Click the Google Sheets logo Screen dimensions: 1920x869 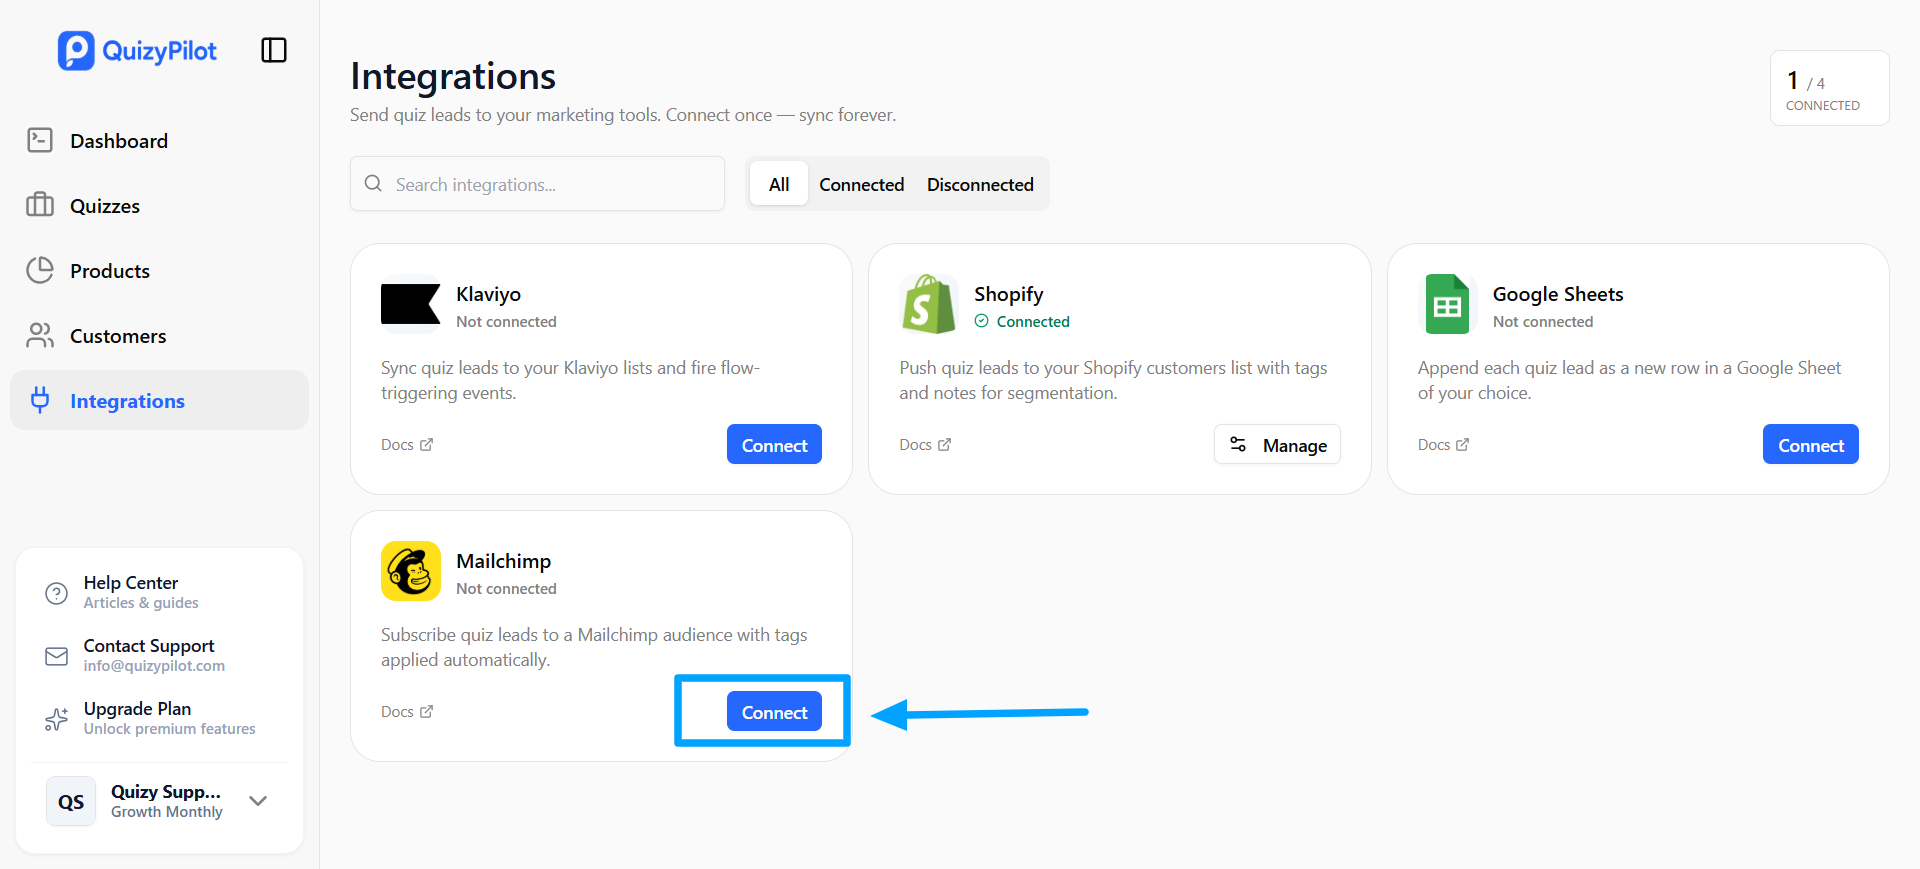1447,304
